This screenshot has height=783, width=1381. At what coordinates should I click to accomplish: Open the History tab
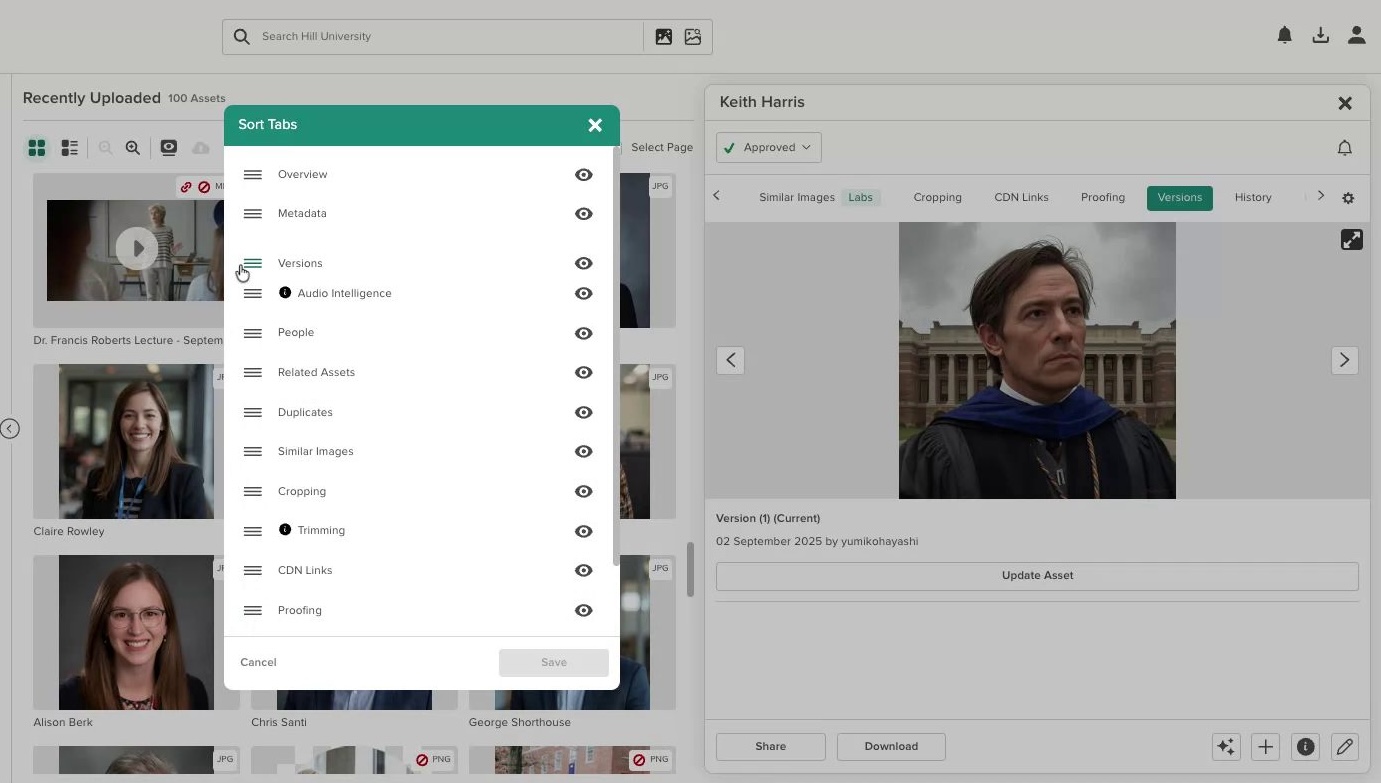1253,198
